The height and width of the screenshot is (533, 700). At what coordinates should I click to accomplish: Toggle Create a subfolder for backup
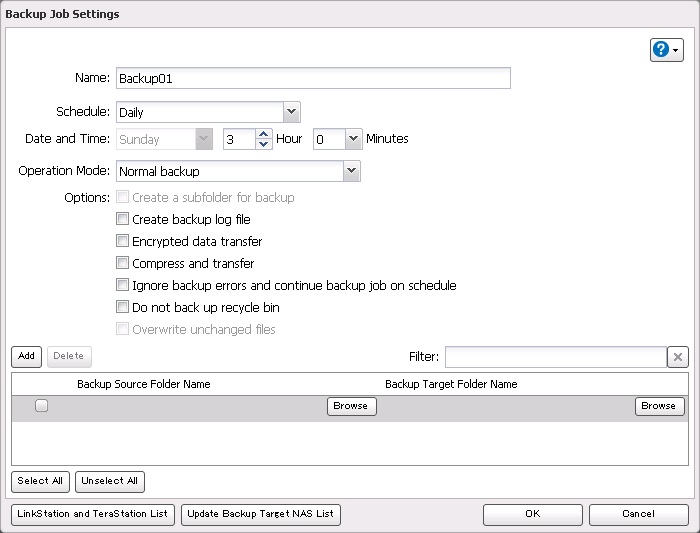point(122,197)
